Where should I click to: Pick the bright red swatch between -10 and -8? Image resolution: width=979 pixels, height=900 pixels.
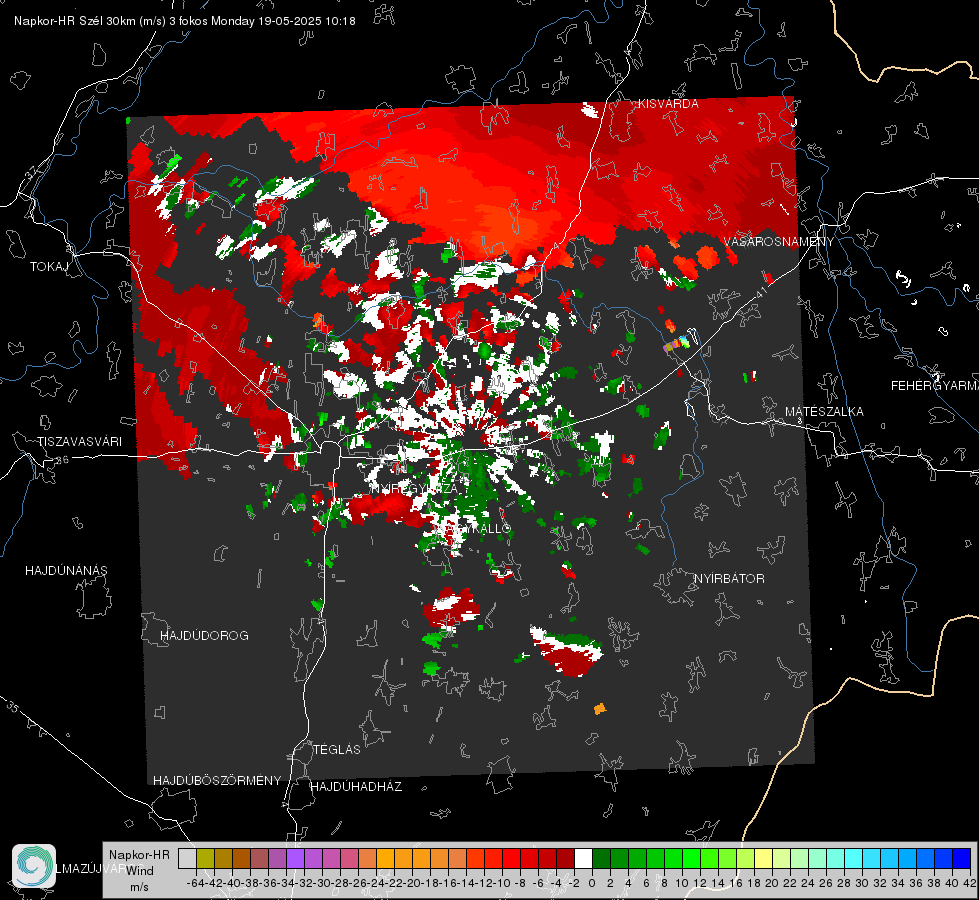pos(511,858)
